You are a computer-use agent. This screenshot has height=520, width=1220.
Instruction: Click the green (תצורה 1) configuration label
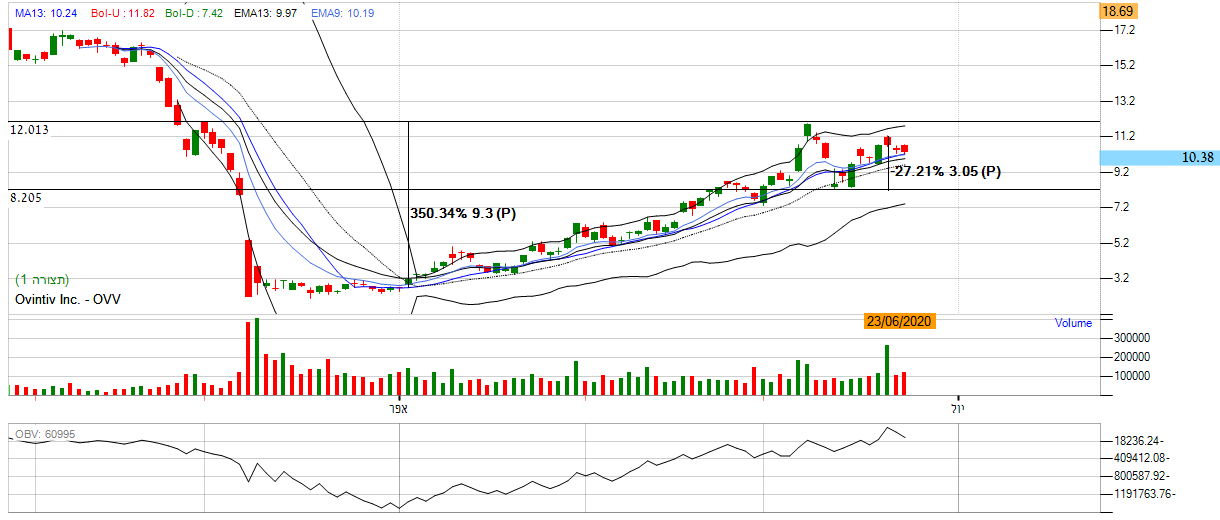coord(42,279)
